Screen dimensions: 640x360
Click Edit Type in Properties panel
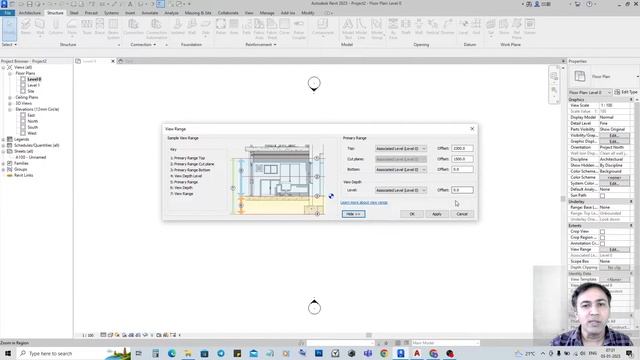point(627,92)
